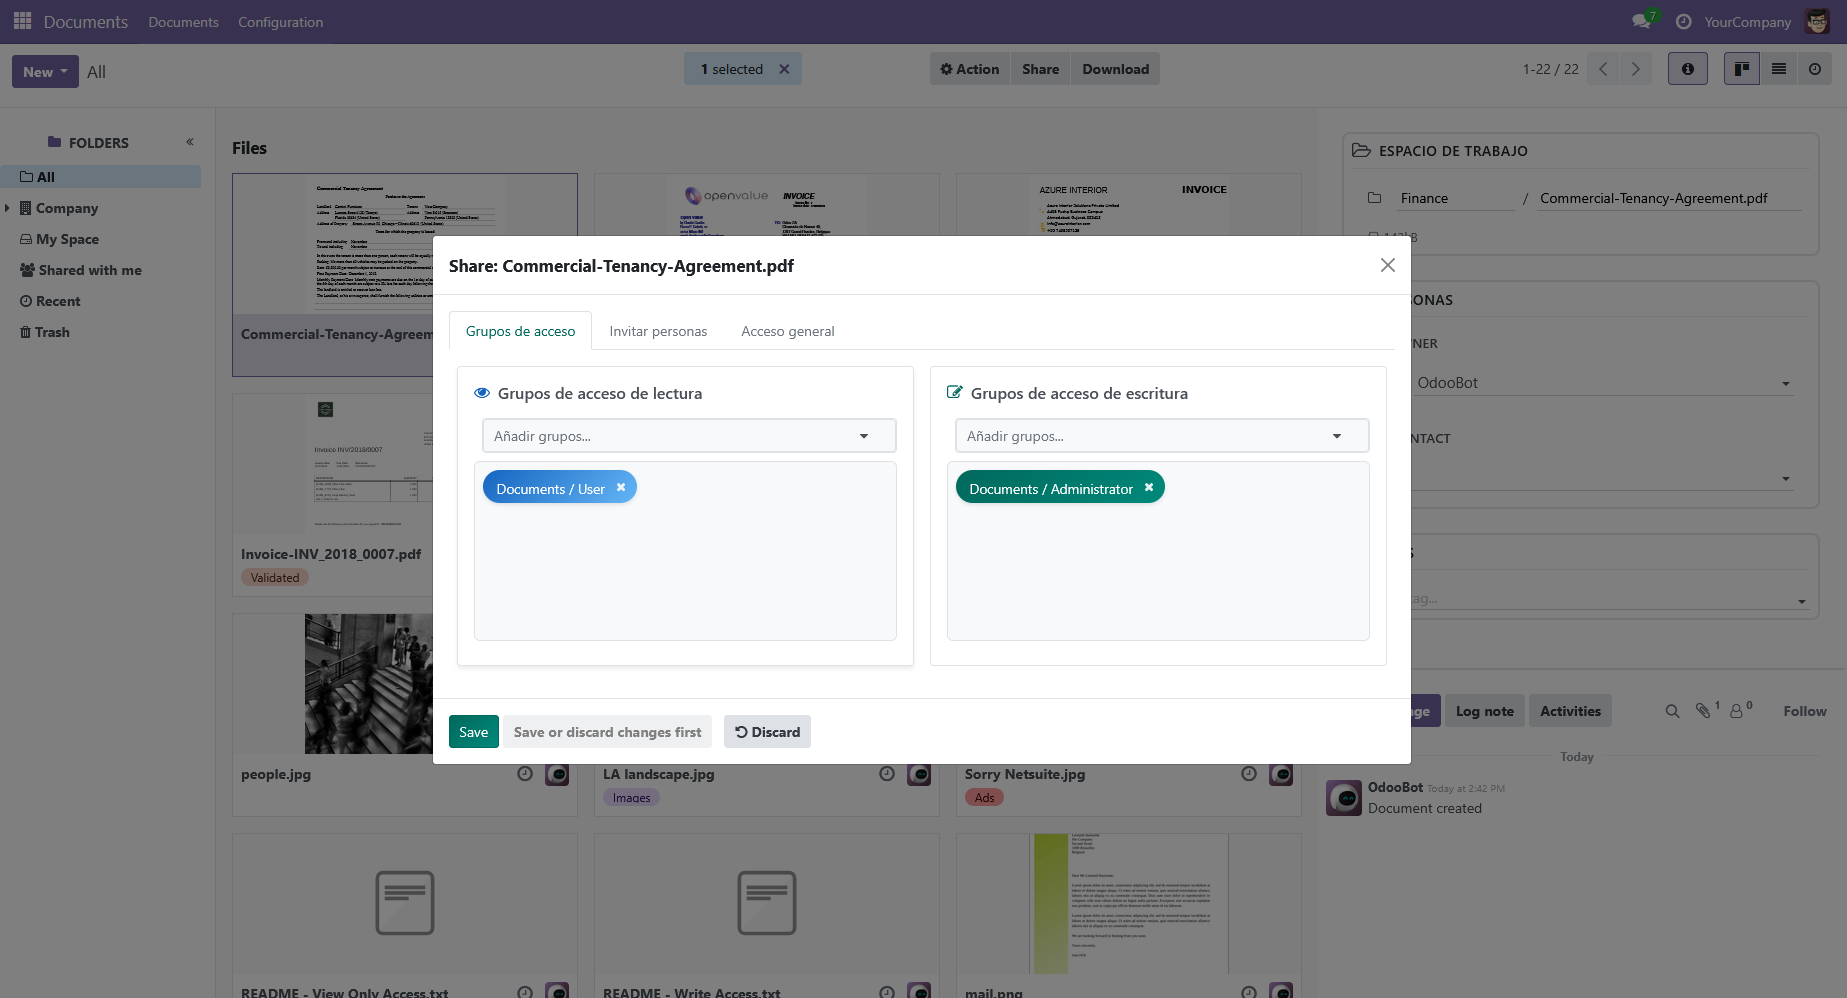This screenshot has height=998, width=1847.
Task: Open the discuss messages icon
Action: click(x=1641, y=21)
